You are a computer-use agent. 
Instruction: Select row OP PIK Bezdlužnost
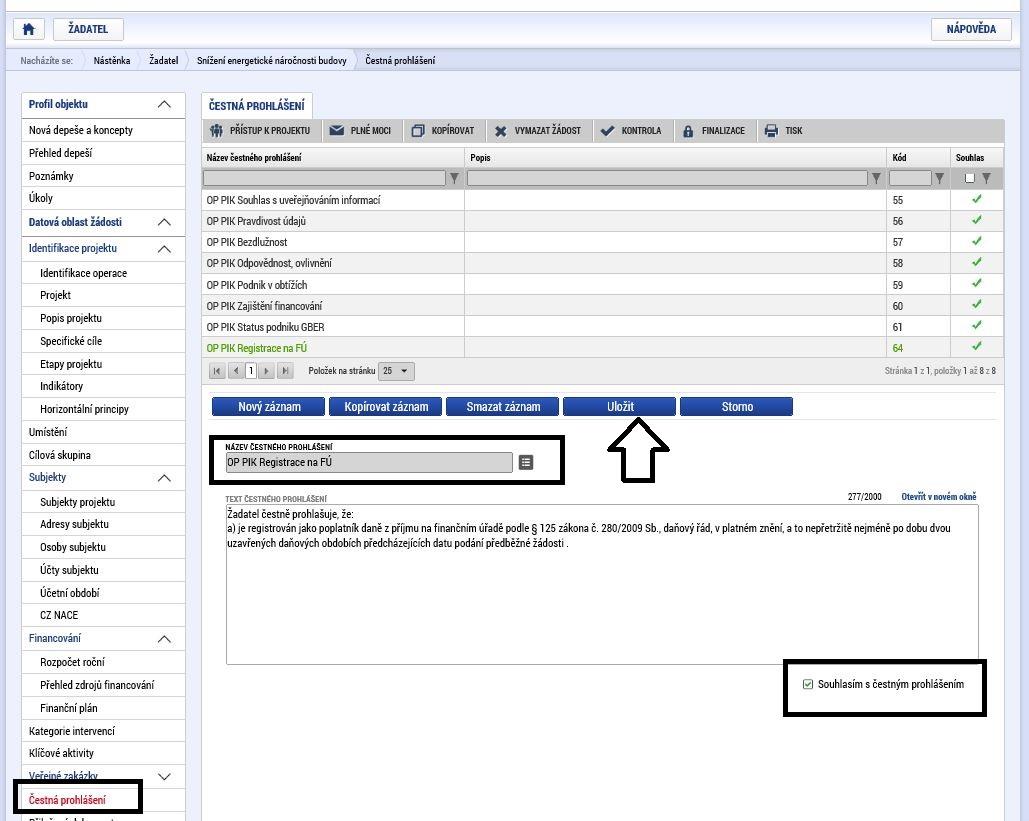coord(602,242)
